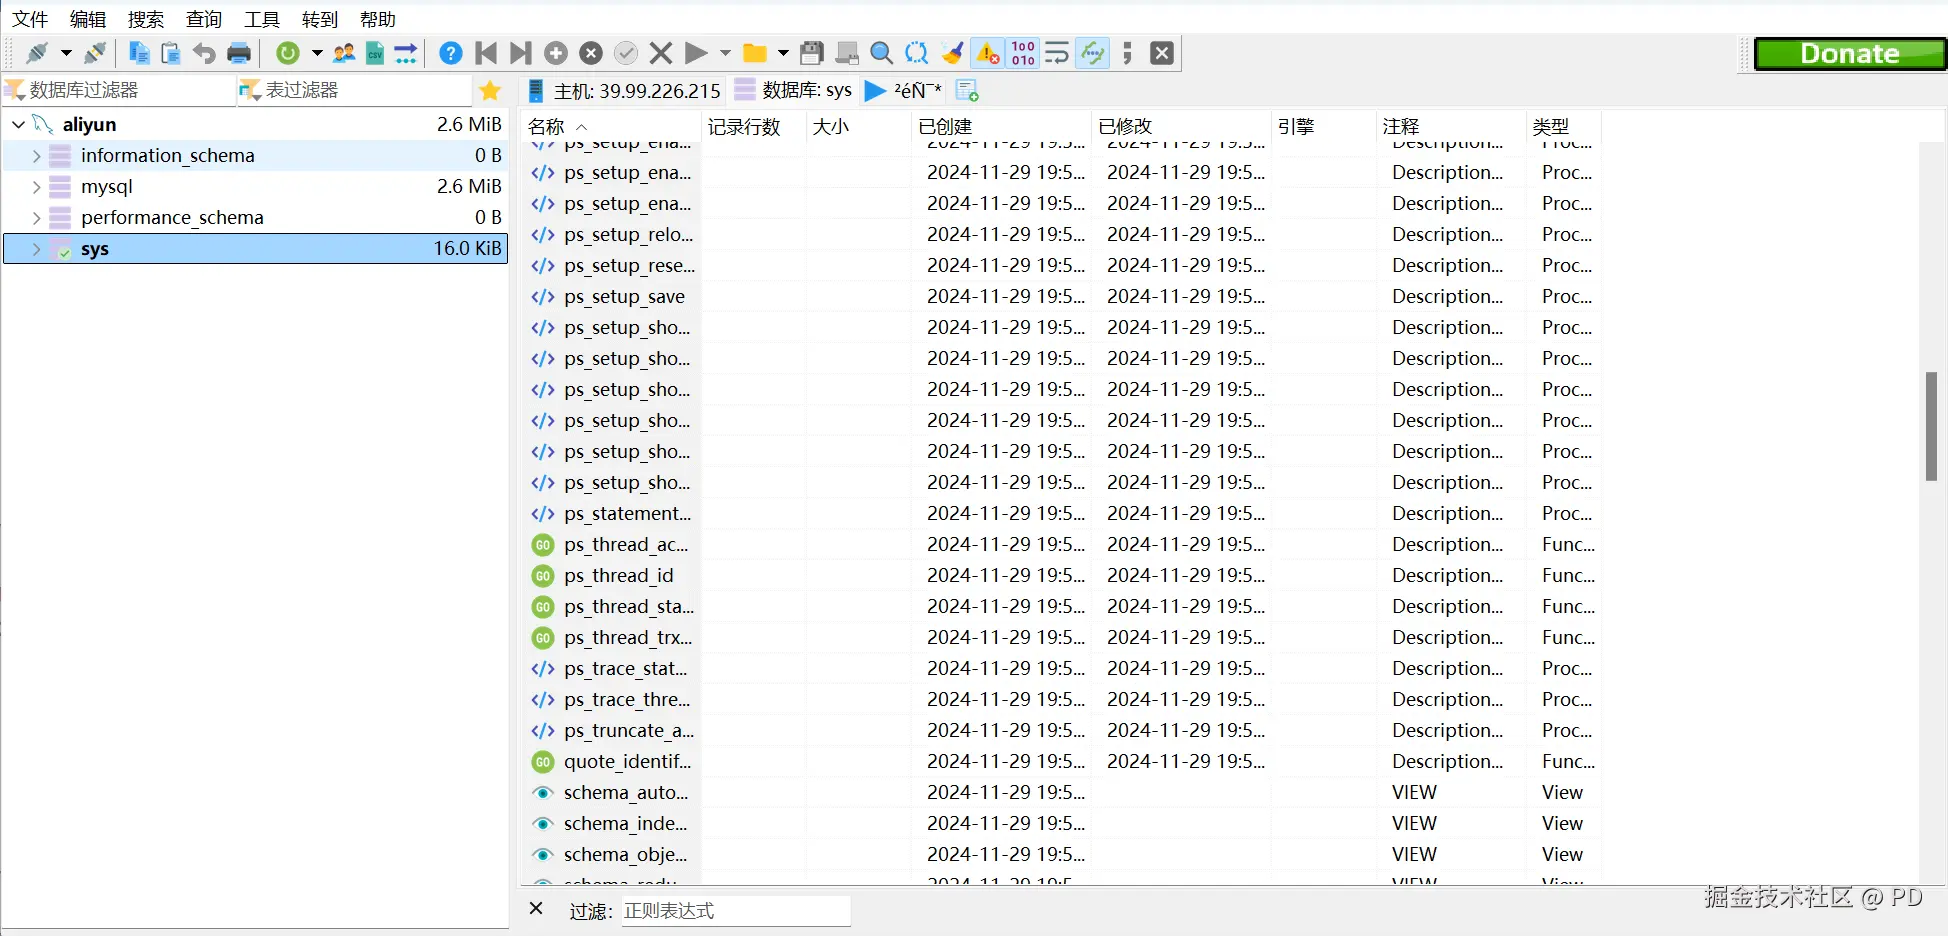Click the undo arrow icon
Screen dimensions: 1948x936
pyautogui.click(x=204, y=53)
